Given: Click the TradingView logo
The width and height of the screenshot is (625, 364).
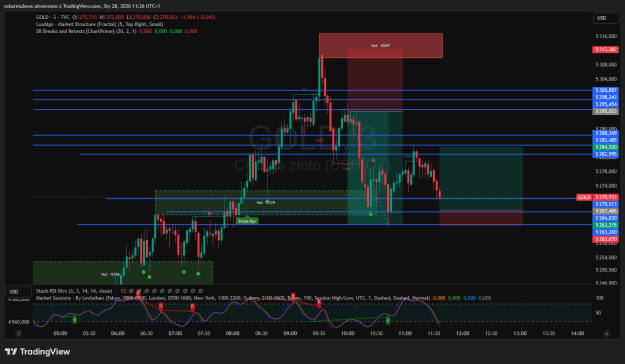Looking at the screenshot, I should (x=37, y=352).
